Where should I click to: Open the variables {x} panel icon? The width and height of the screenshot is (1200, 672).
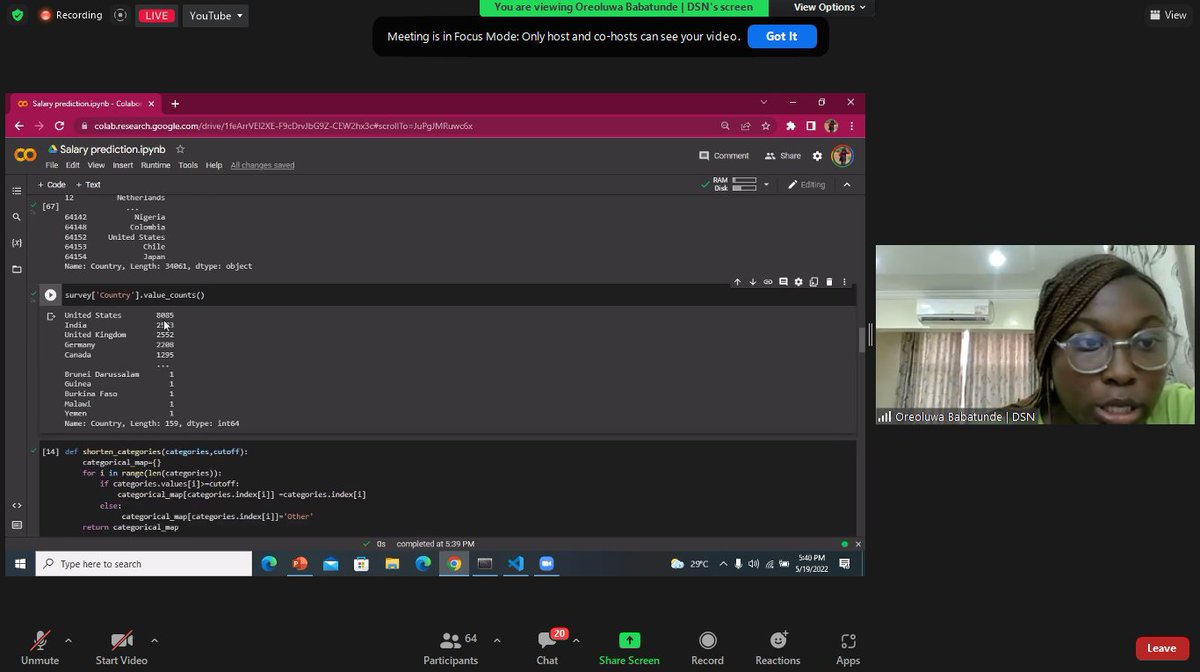coord(16,243)
